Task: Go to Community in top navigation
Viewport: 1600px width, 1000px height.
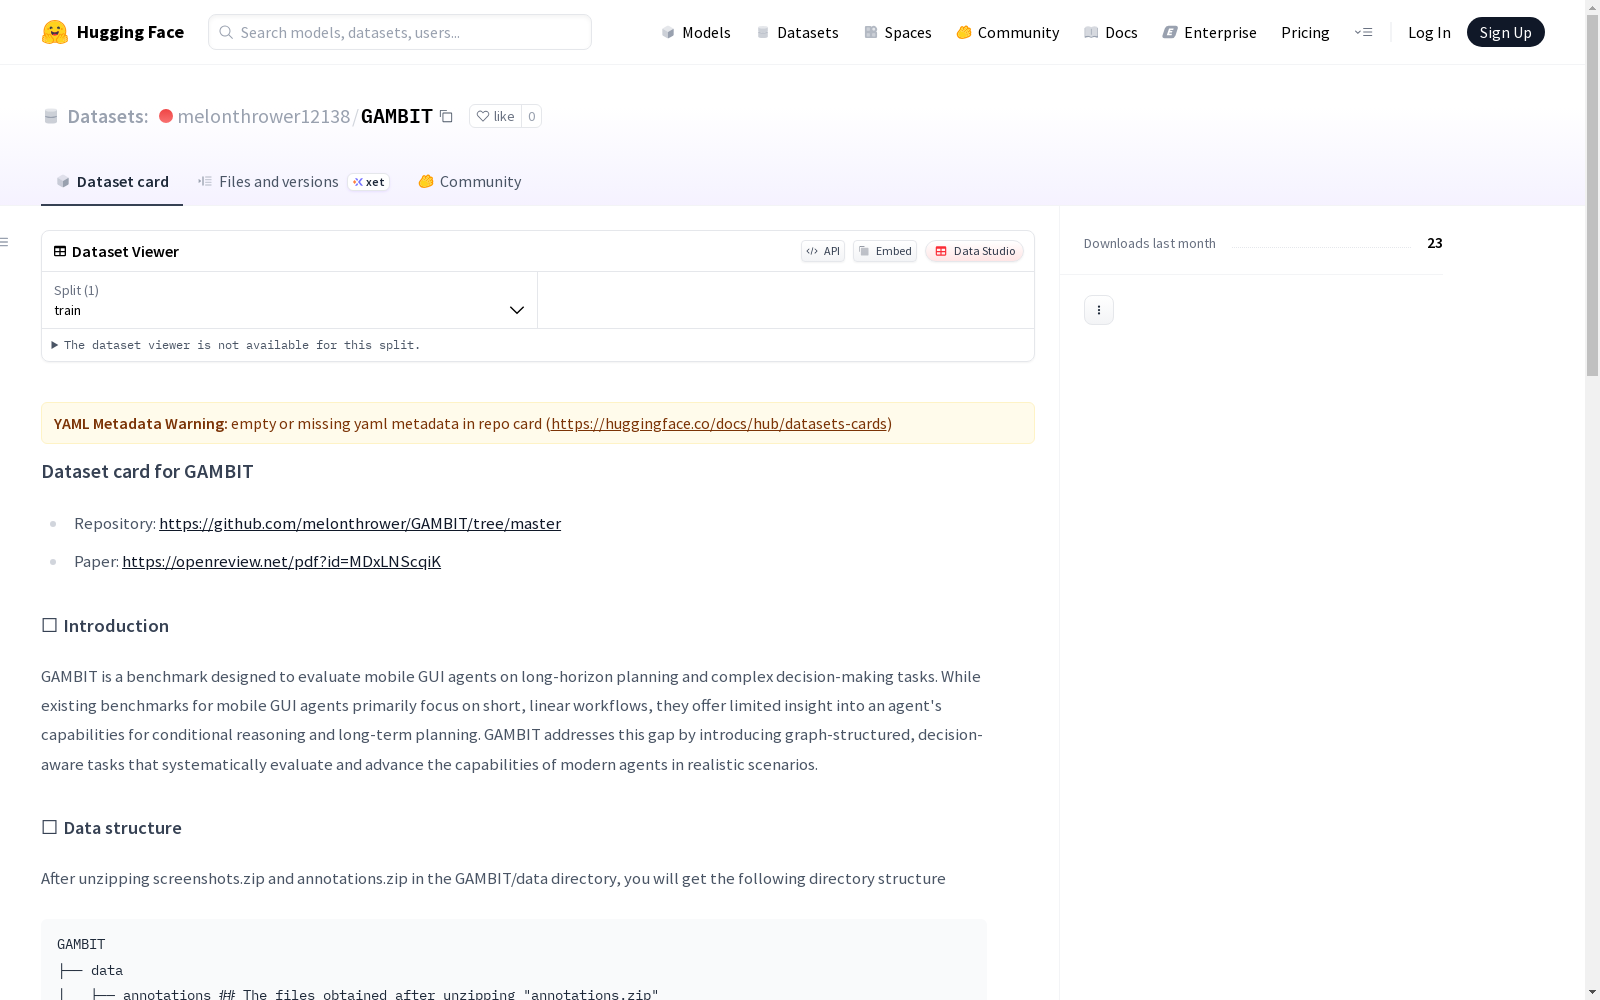Action: [x=1008, y=32]
